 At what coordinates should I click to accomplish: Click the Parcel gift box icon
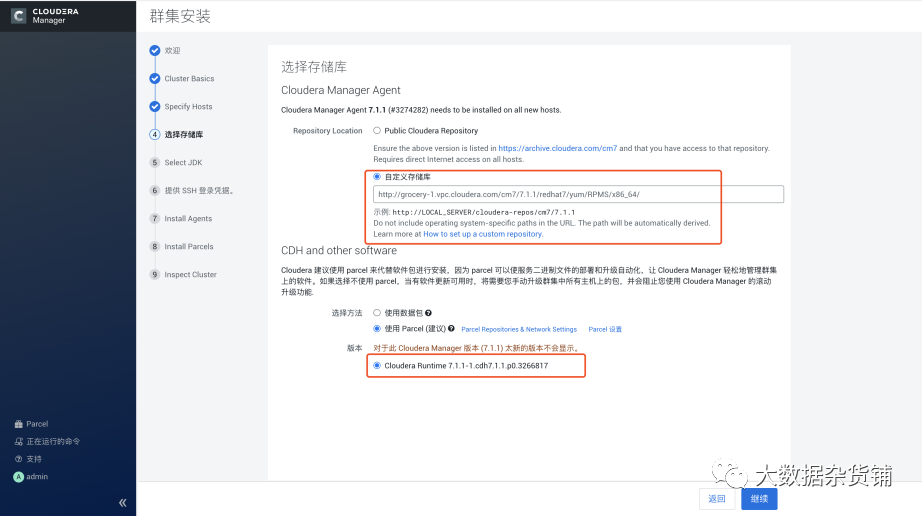[x=18, y=424]
